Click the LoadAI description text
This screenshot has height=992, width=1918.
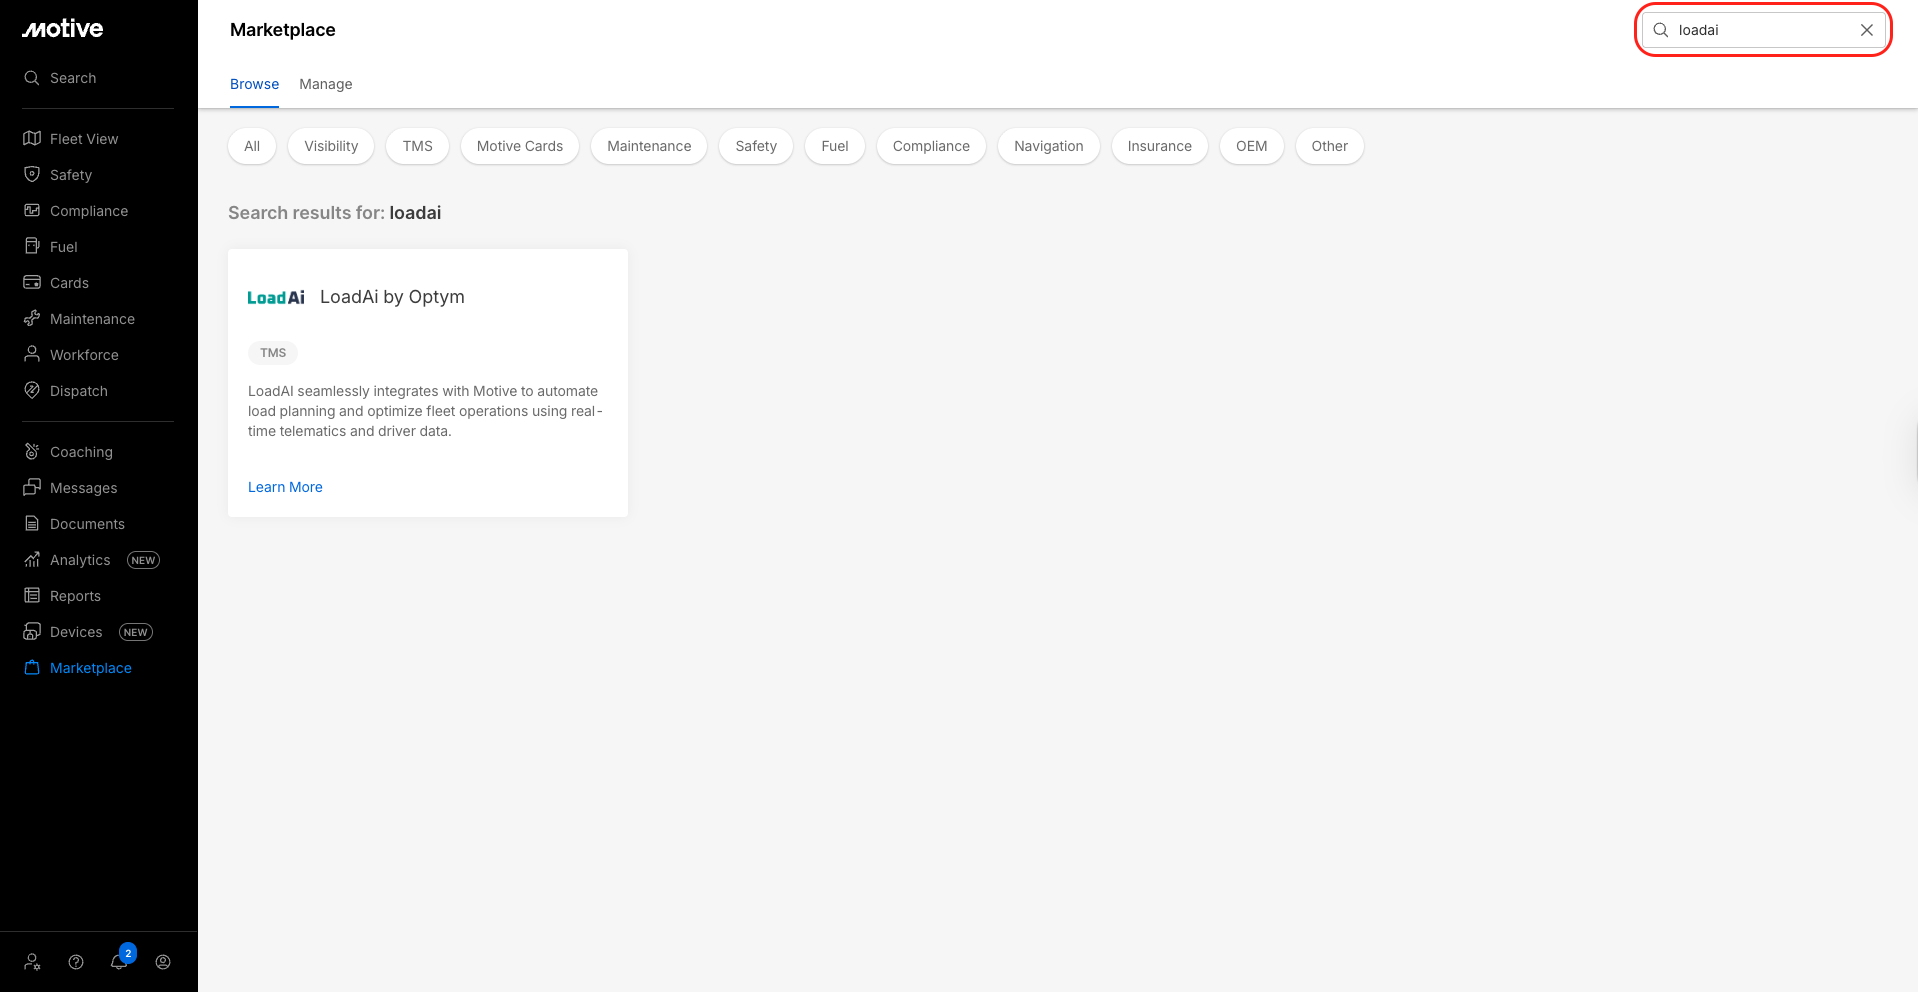[425, 411]
